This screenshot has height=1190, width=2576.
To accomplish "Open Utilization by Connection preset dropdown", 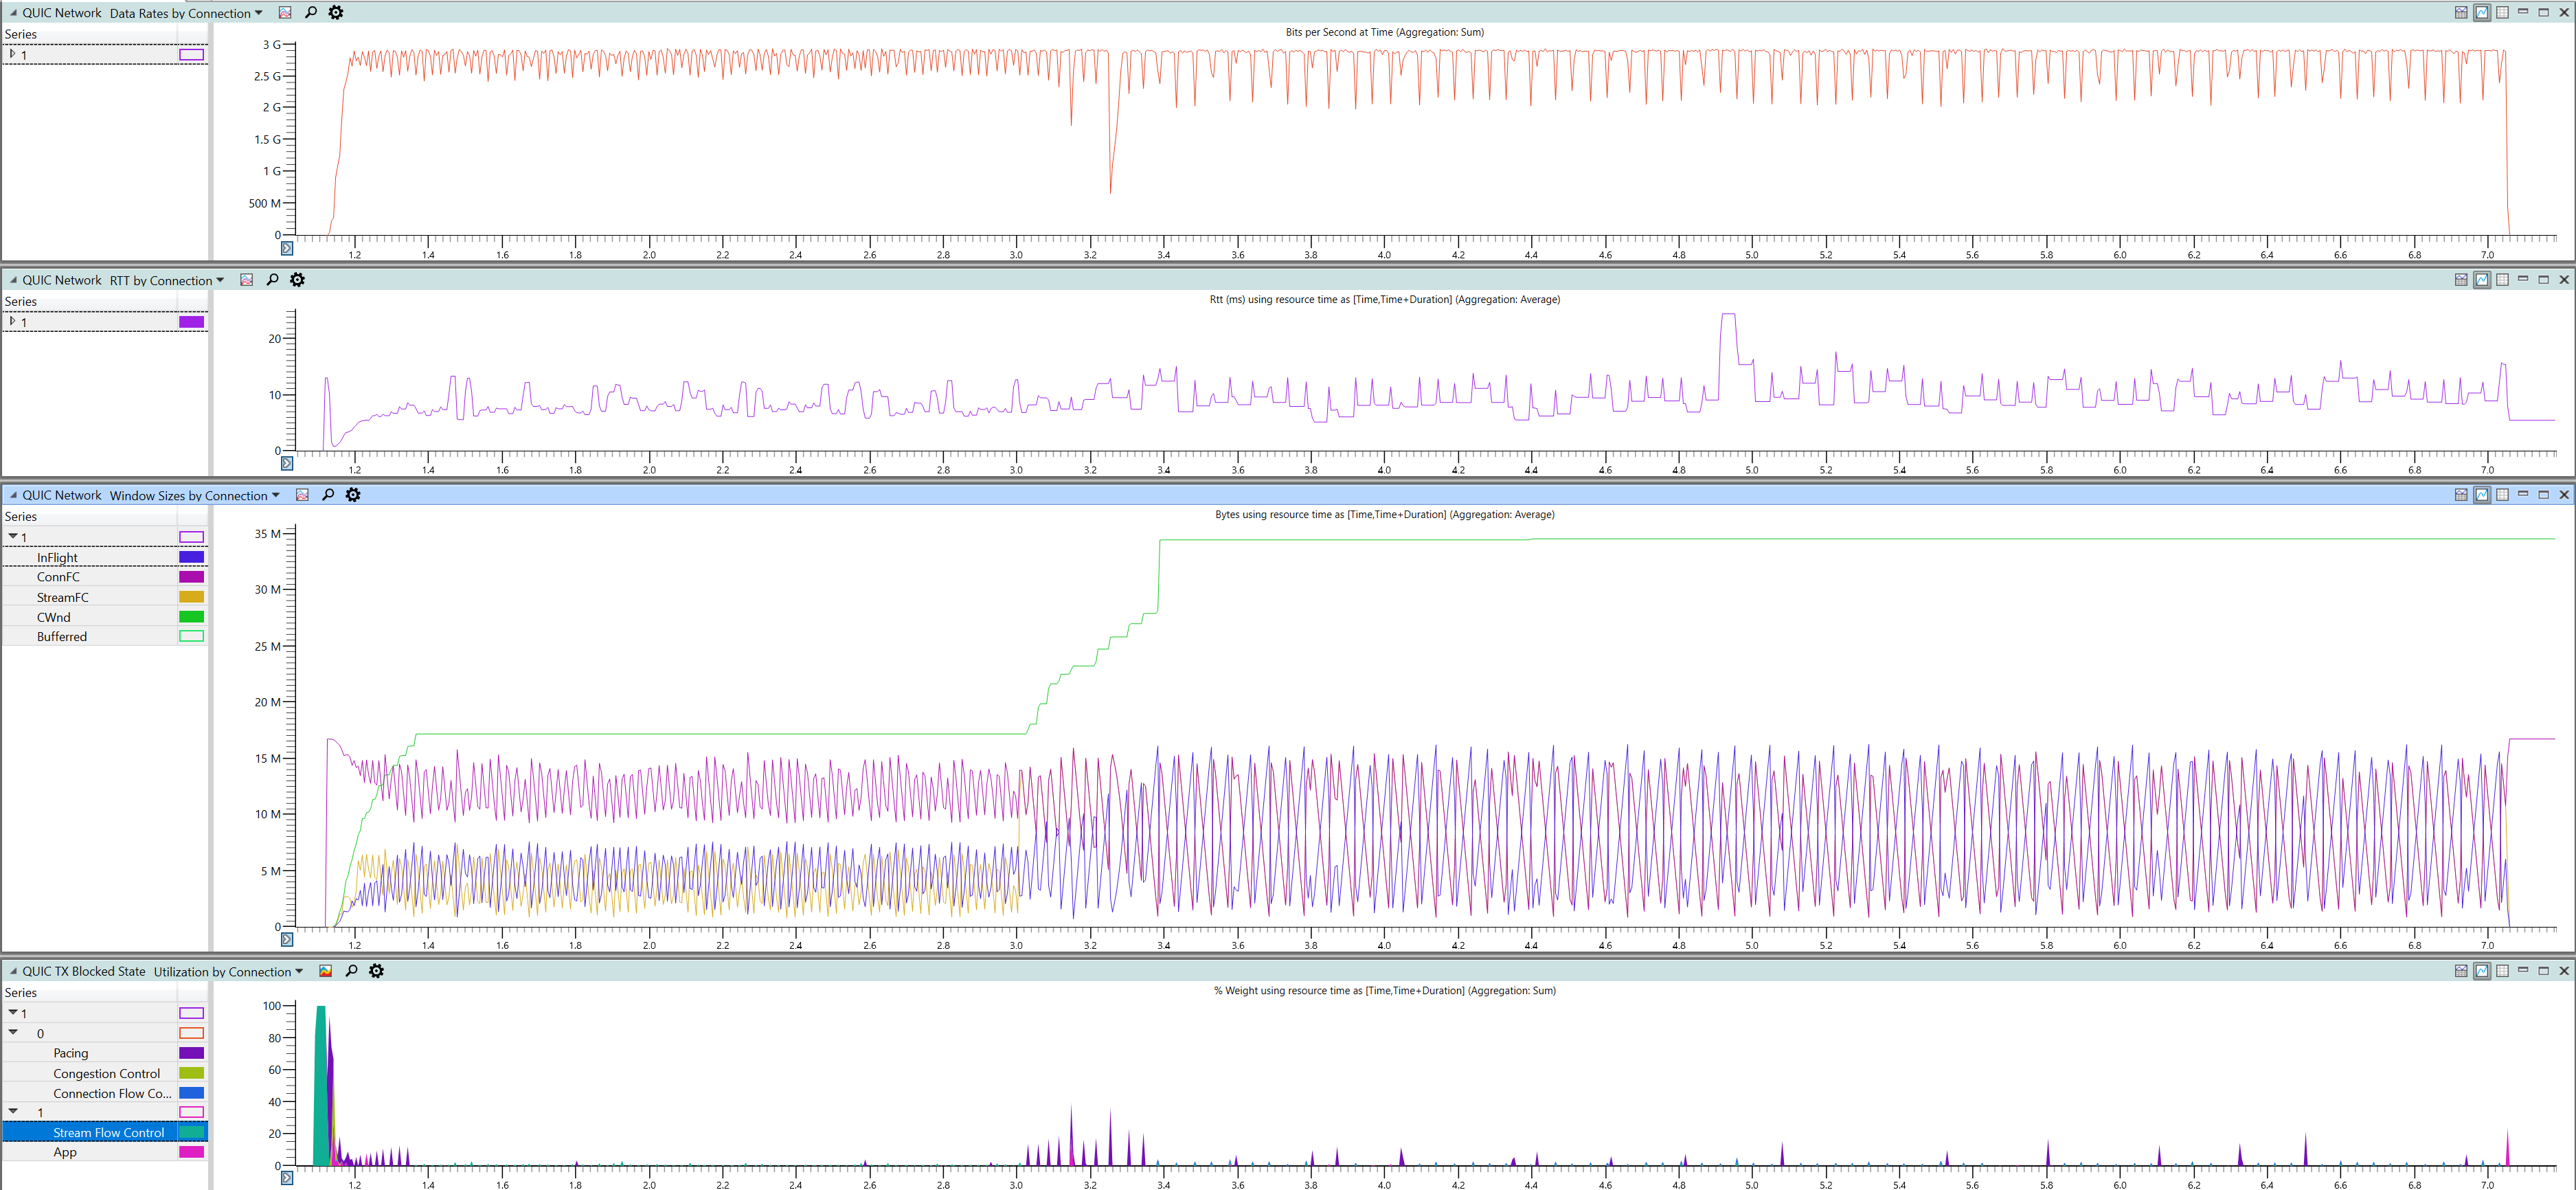I will (x=299, y=971).
